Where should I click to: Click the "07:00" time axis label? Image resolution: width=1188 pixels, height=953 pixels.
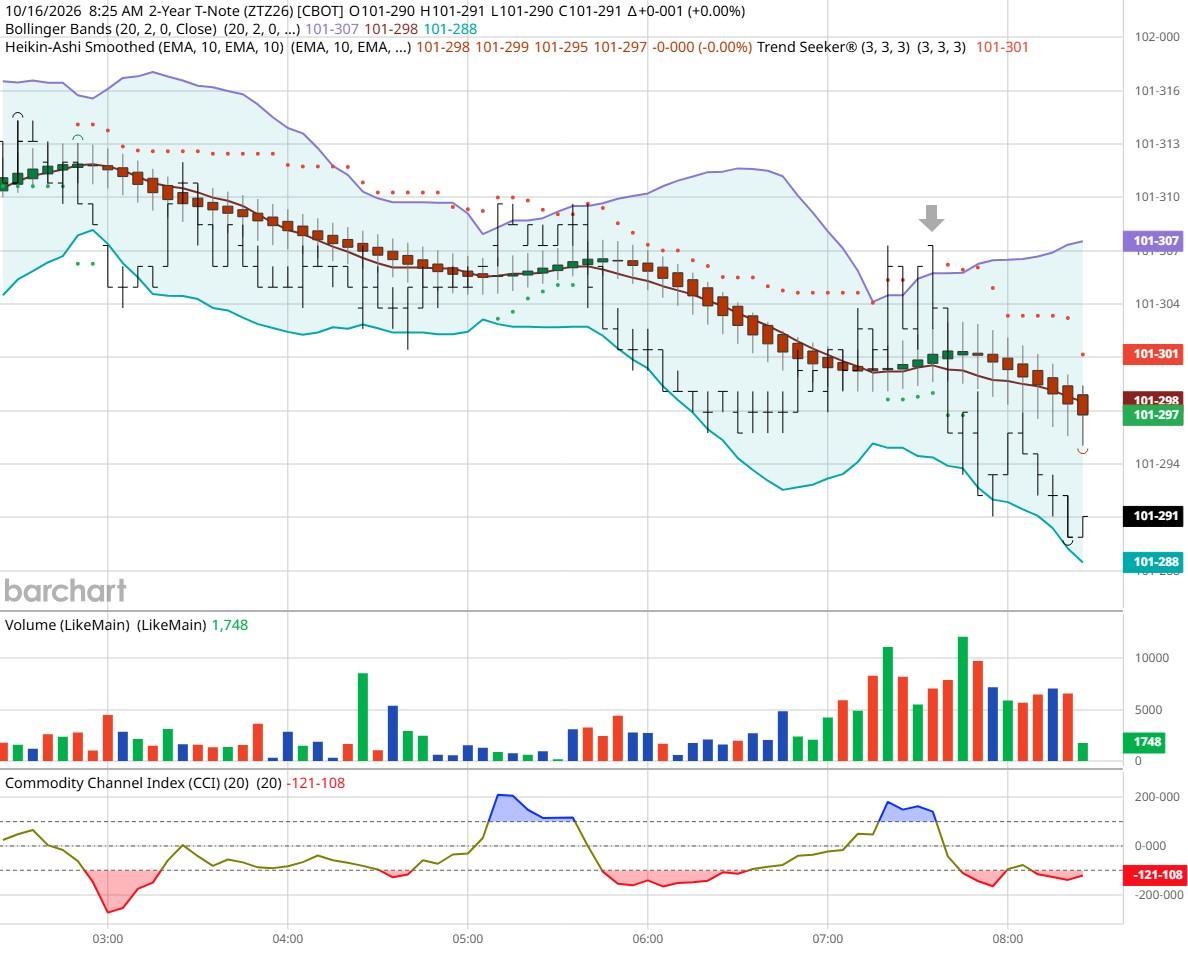(x=827, y=939)
